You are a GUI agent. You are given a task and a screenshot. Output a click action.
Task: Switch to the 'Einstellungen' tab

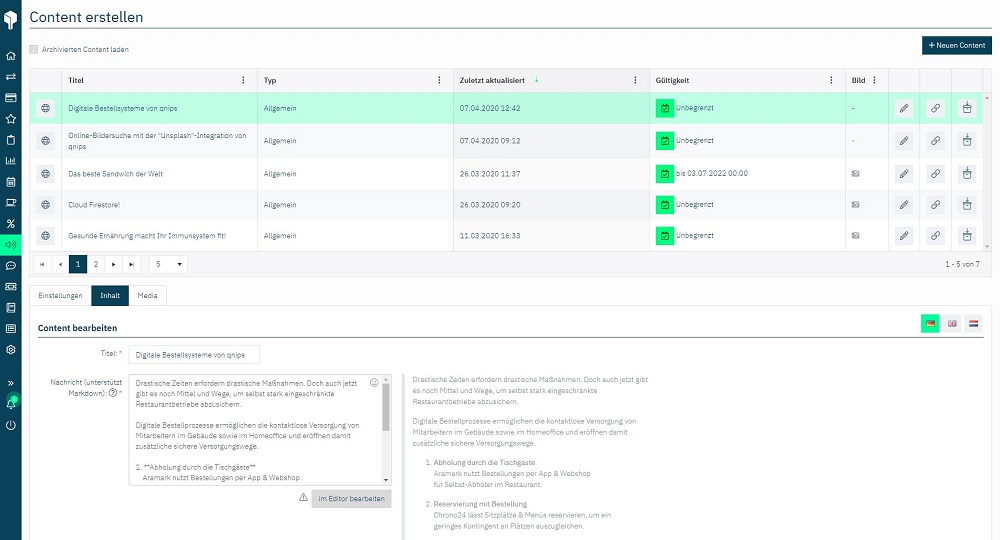click(60, 296)
